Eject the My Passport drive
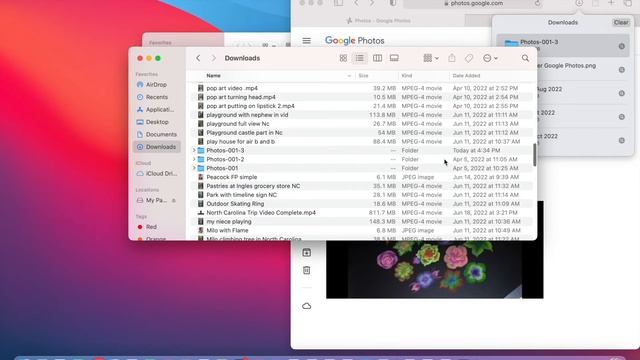The image size is (640, 360). (173, 200)
